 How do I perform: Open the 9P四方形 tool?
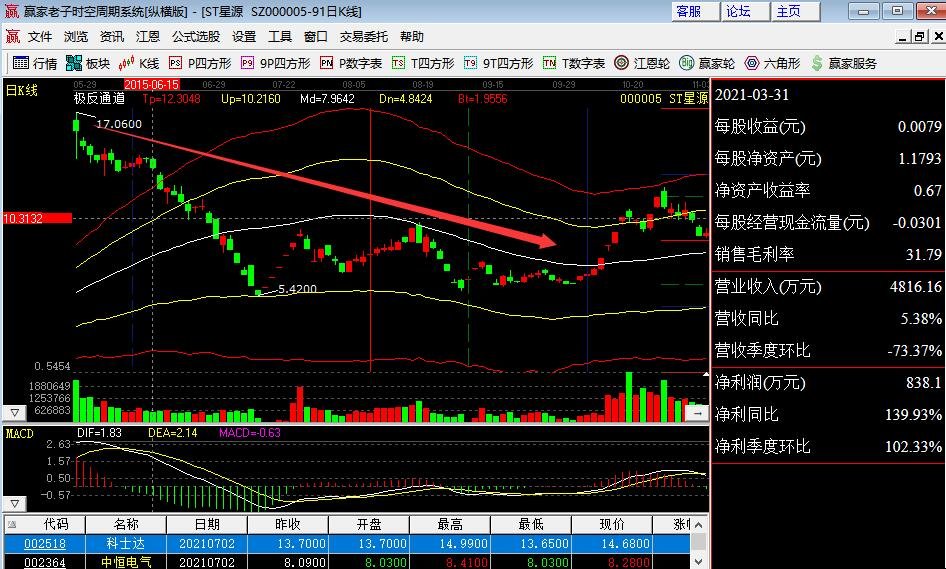(275, 63)
